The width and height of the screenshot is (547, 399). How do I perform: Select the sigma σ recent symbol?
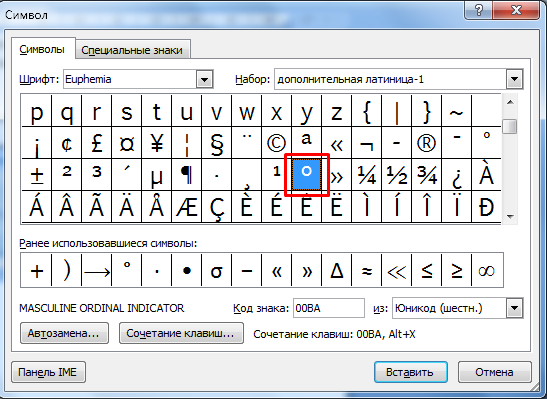click(x=216, y=270)
